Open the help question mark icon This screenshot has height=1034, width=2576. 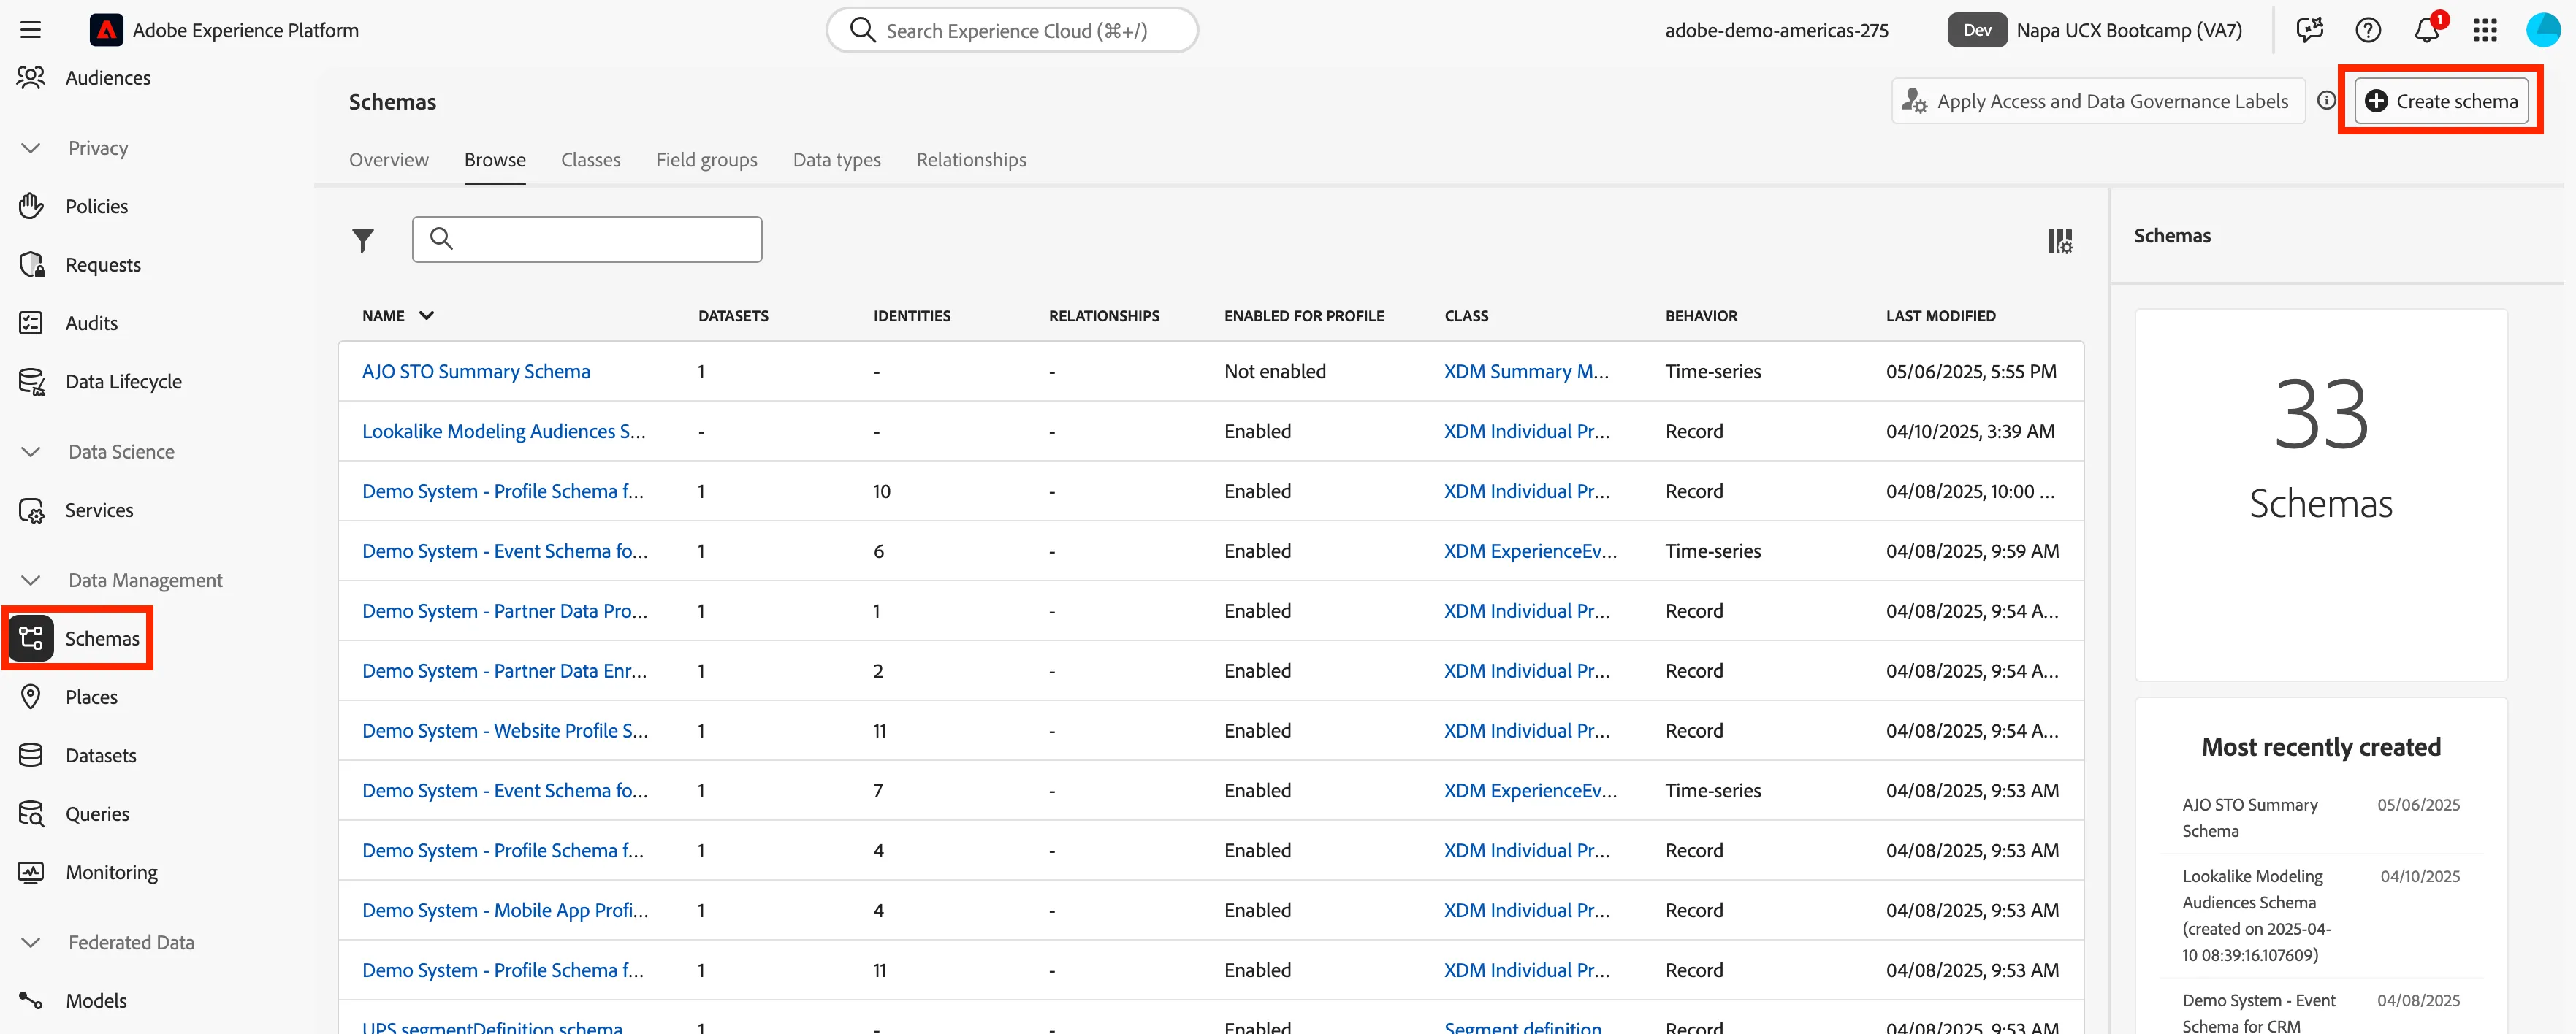pos(2368,30)
